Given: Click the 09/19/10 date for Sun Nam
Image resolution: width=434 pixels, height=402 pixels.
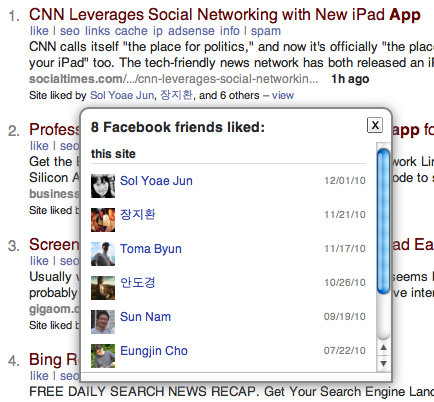Looking at the screenshot, I should click(345, 317).
